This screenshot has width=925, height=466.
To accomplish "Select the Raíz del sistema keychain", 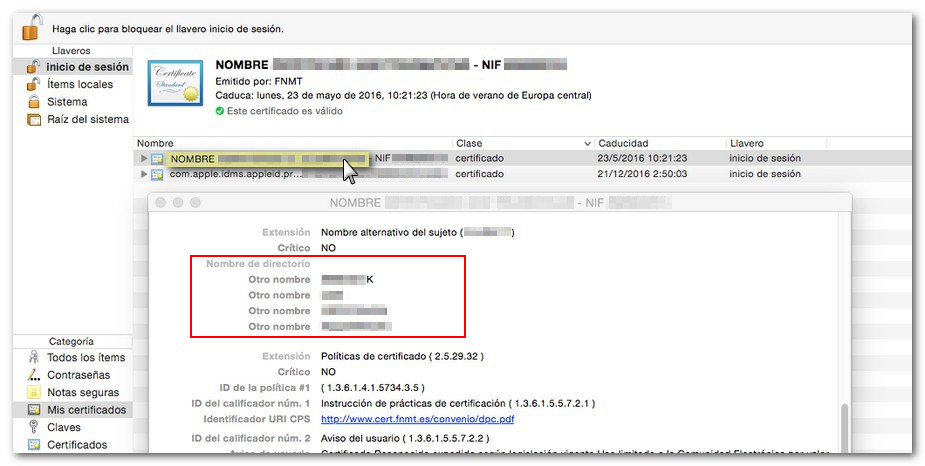I will click(88, 119).
